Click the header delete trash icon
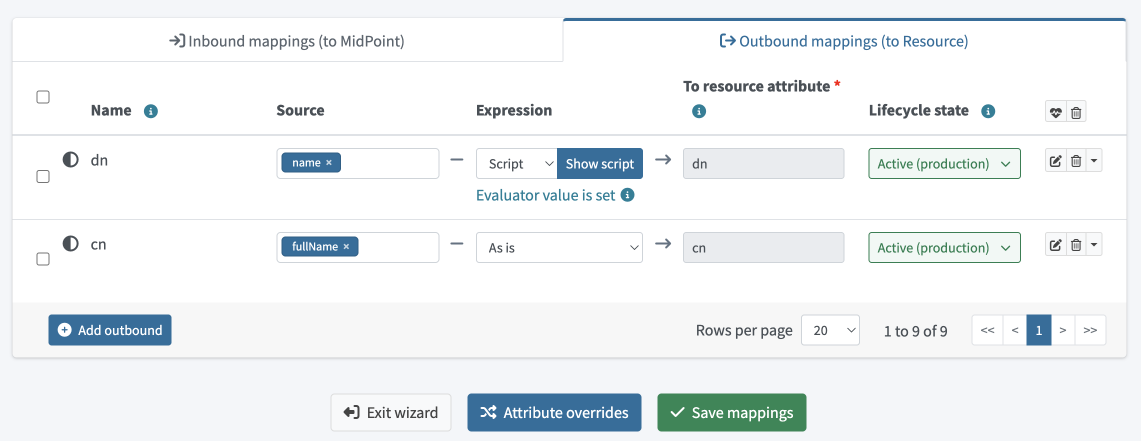This screenshot has height=441, width=1141. 1076,113
